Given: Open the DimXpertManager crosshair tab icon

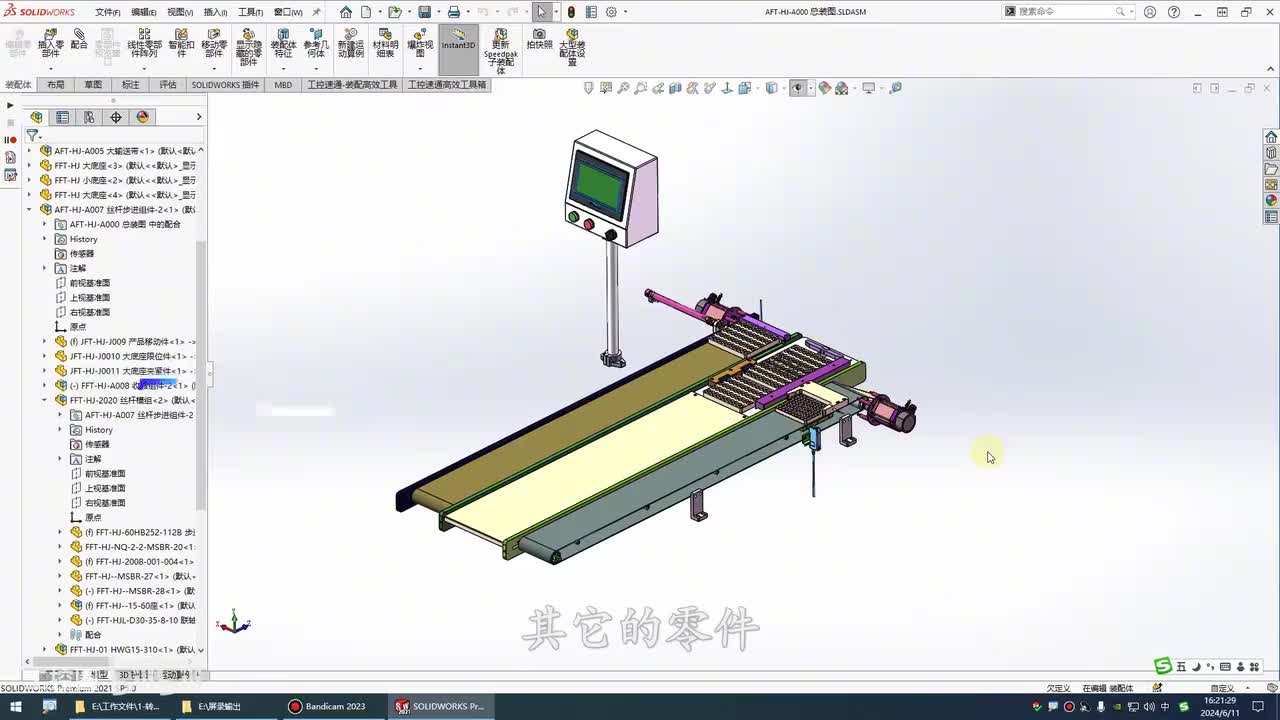Looking at the screenshot, I should (116, 117).
